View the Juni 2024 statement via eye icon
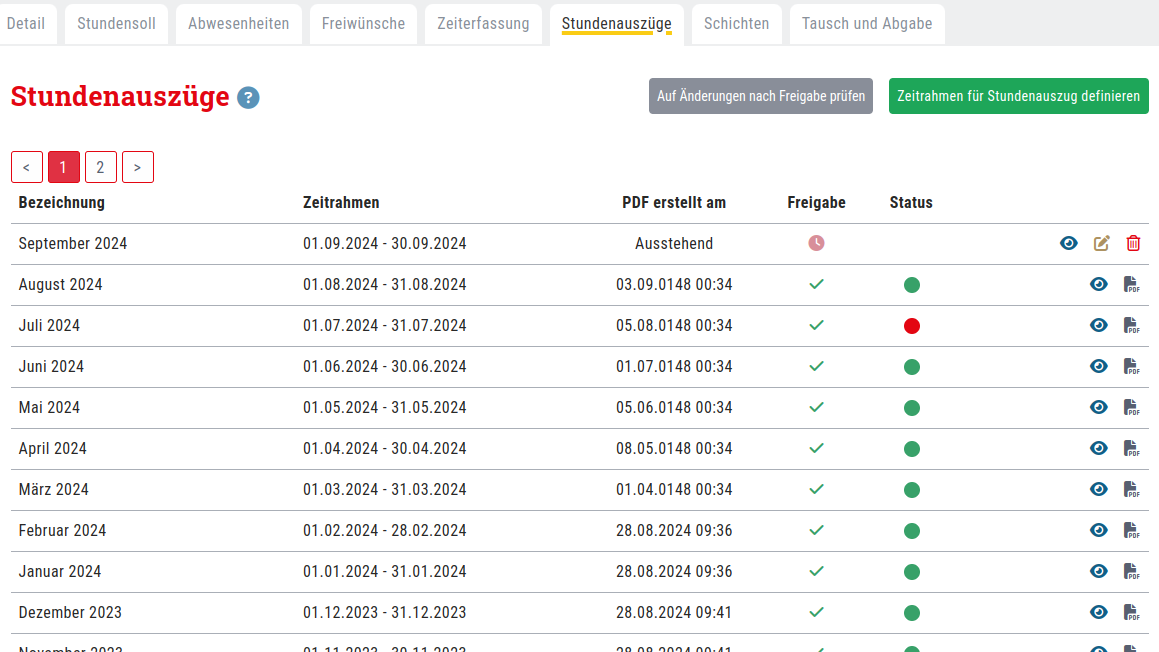This screenshot has height=652, width=1159. [x=1099, y=367]
